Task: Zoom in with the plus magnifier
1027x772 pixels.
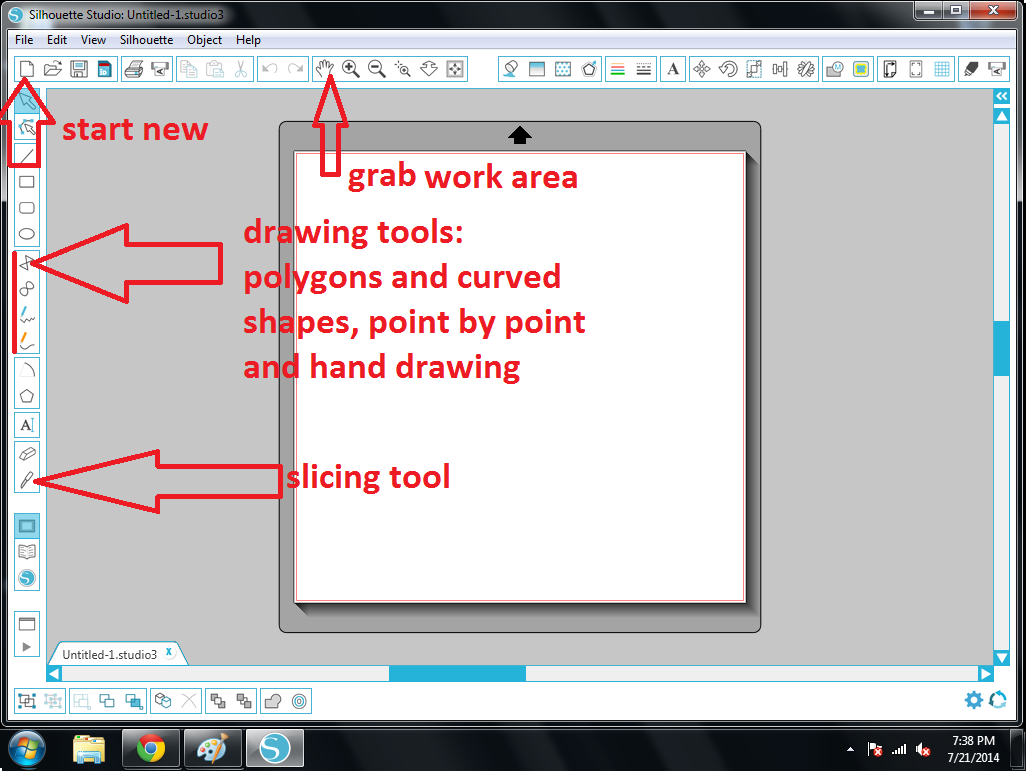Action: pos(350,69)
